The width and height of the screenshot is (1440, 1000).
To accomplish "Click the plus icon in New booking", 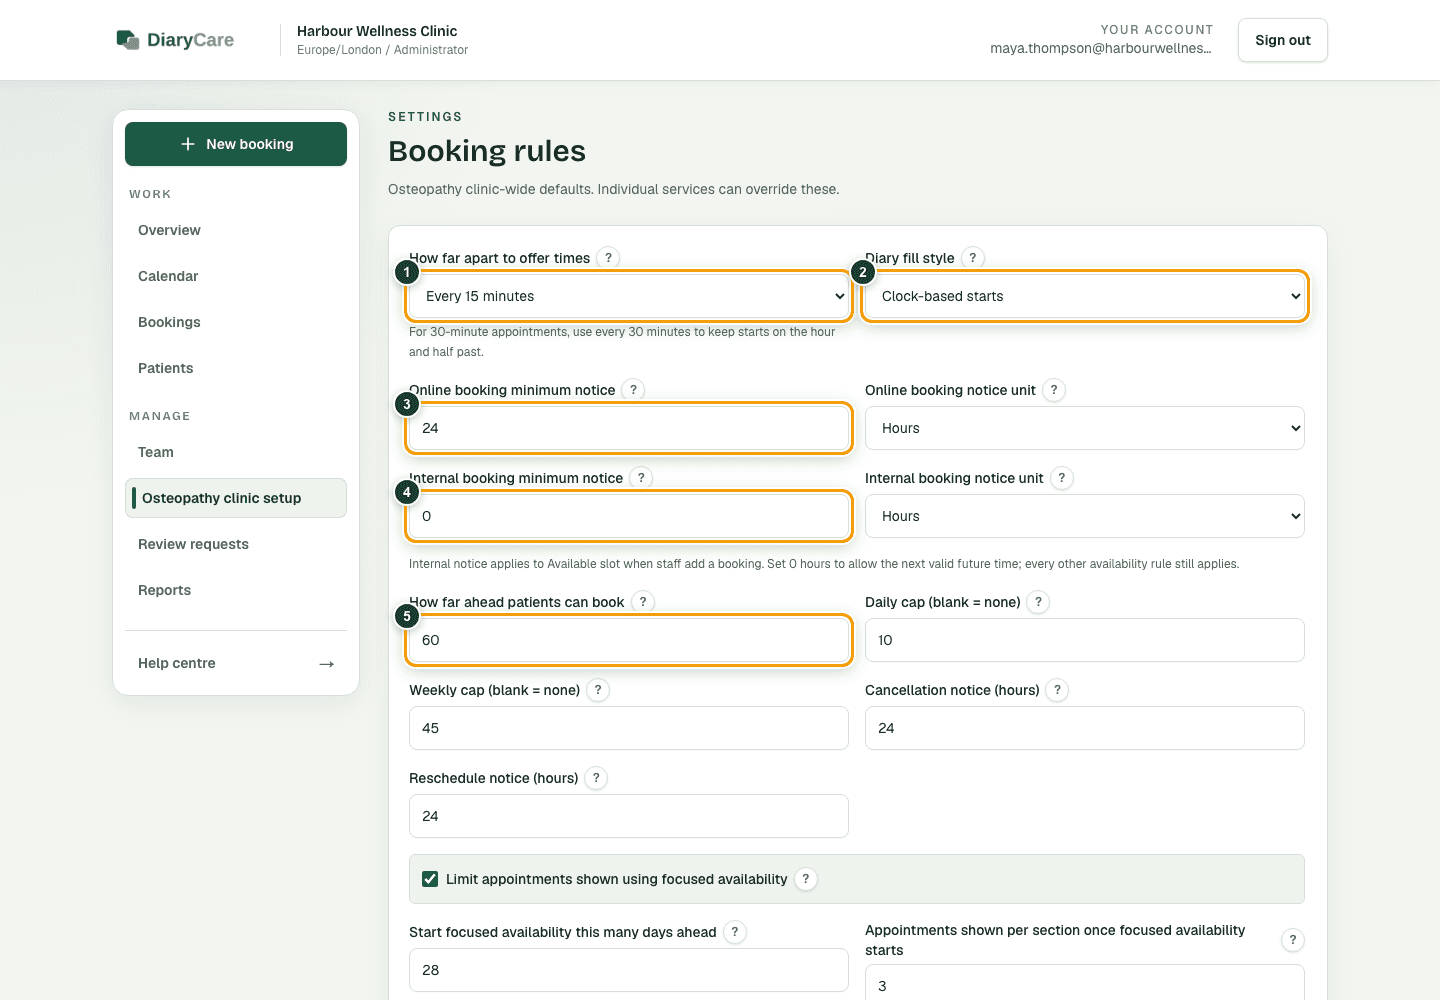I will [x=188, y=144].
